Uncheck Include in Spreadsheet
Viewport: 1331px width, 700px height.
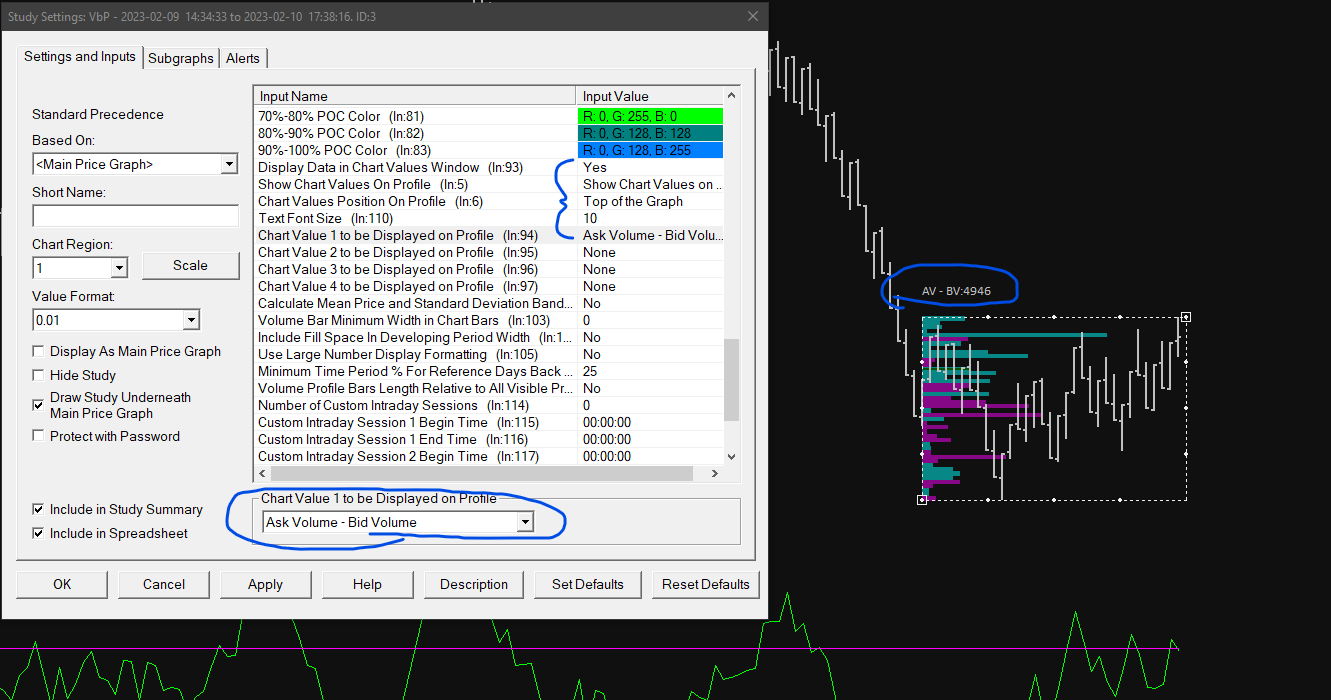pos(39,533)
